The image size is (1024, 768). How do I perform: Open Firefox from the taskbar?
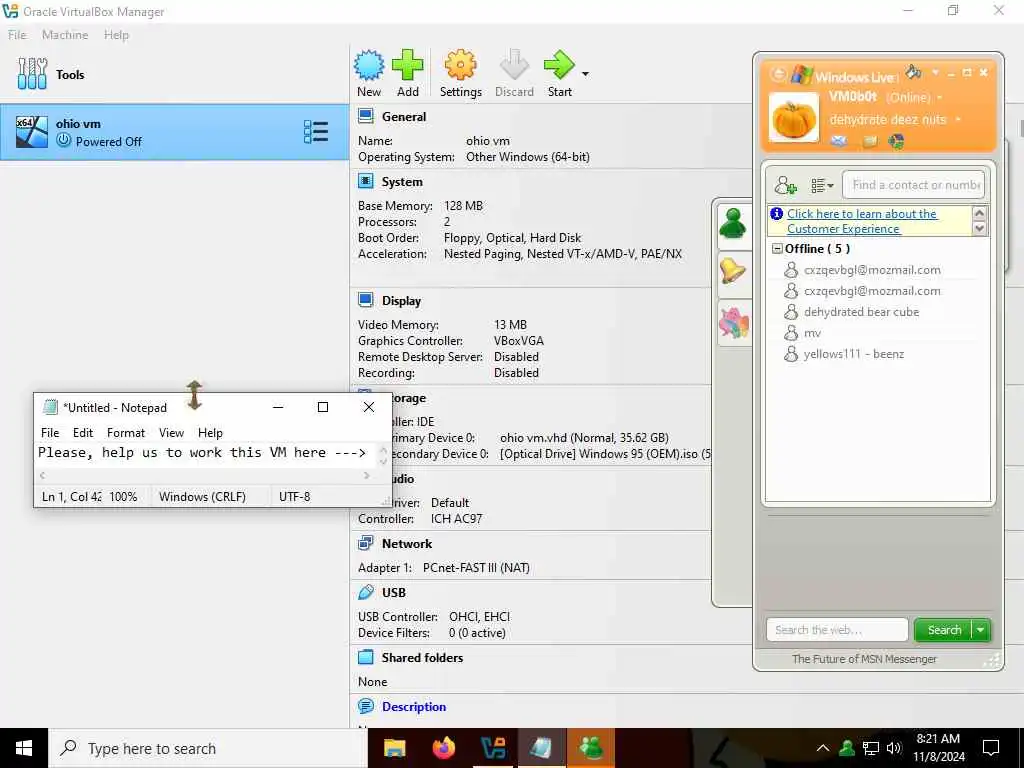pos(443,748)
